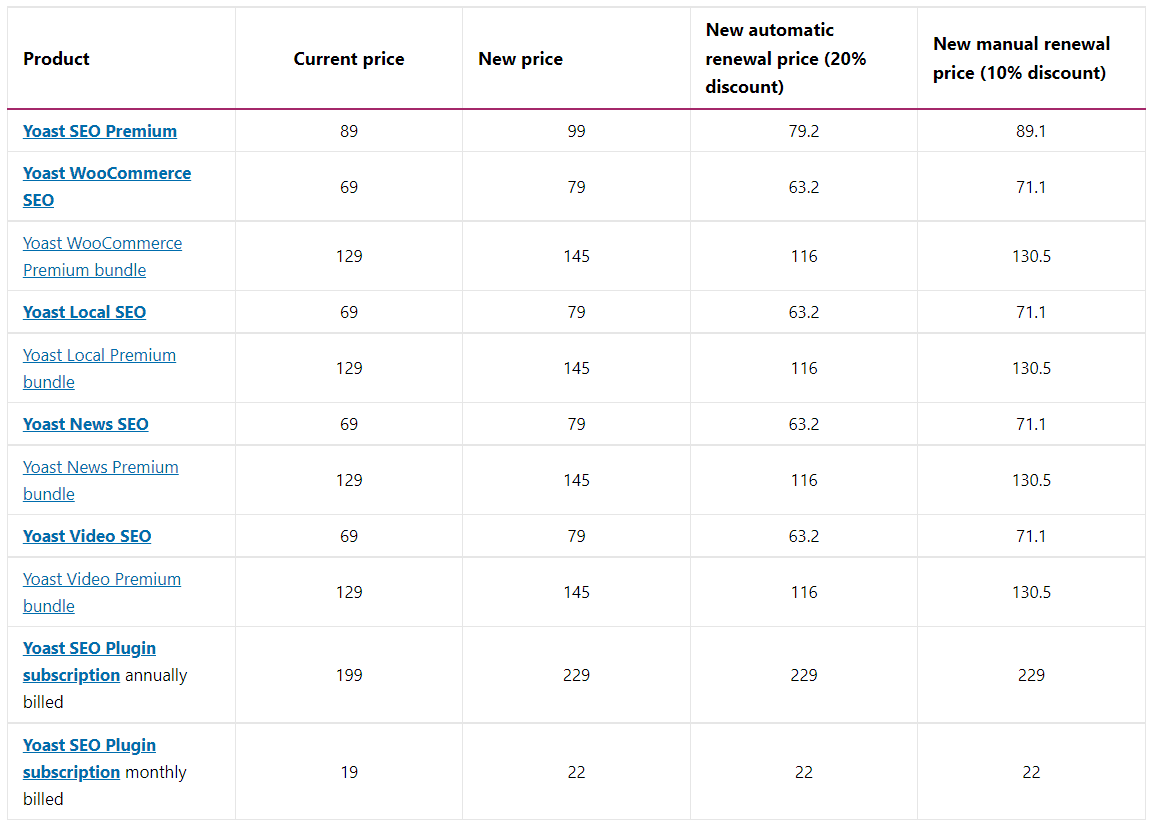
Task: Follow the Yoast Local SEO link
Action: (84, 312)
